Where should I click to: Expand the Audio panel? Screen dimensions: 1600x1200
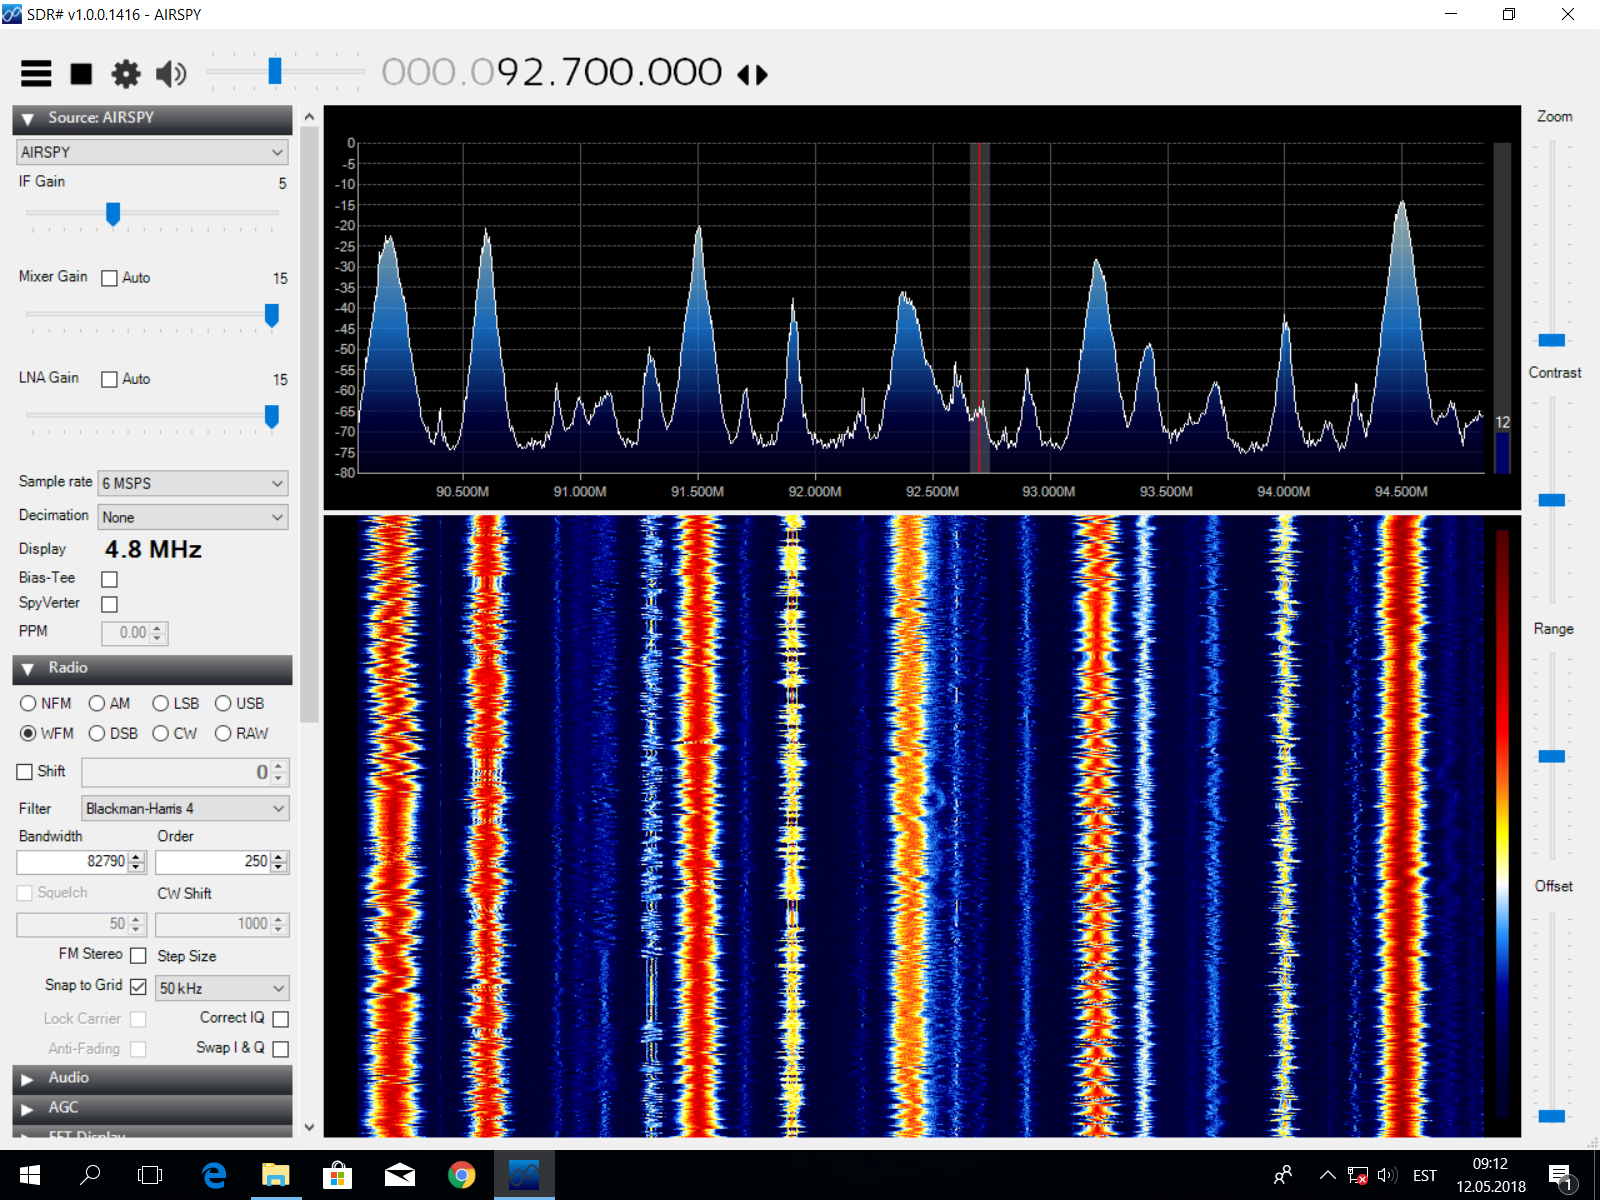click(152, 1078)
